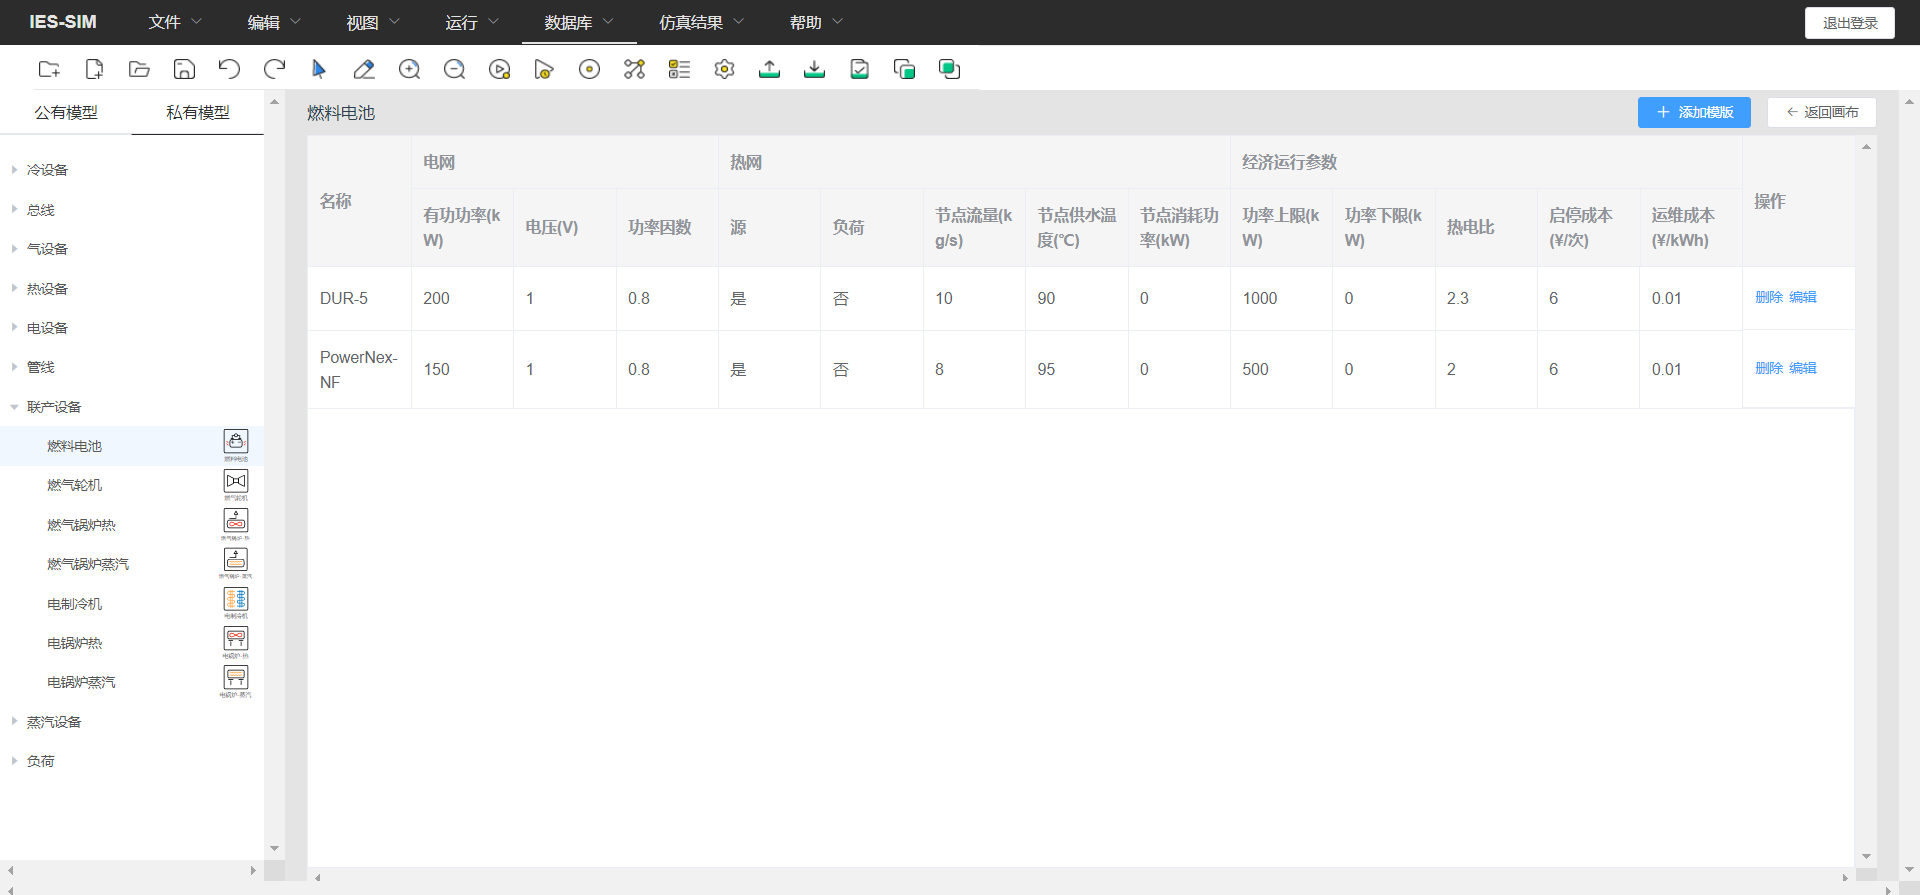
Task: Expand the 电设备 tree node
Action: click(x=15, y=328)
